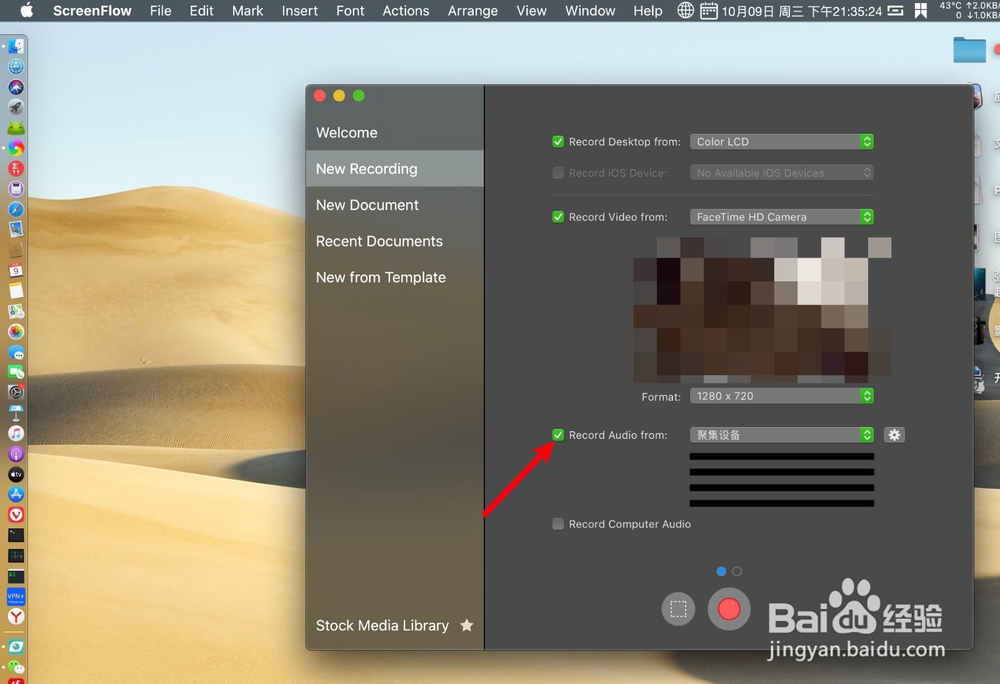Open the Mark menu
Image resolution: width=1000 pixels, height=684 pixels.
[247, 11]
